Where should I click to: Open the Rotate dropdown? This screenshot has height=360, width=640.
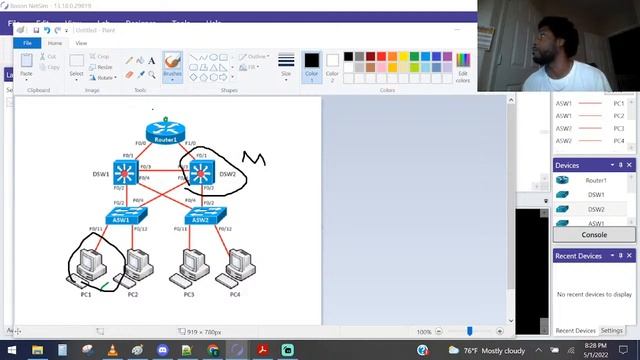pyautogui.click(x=103, y=78)
